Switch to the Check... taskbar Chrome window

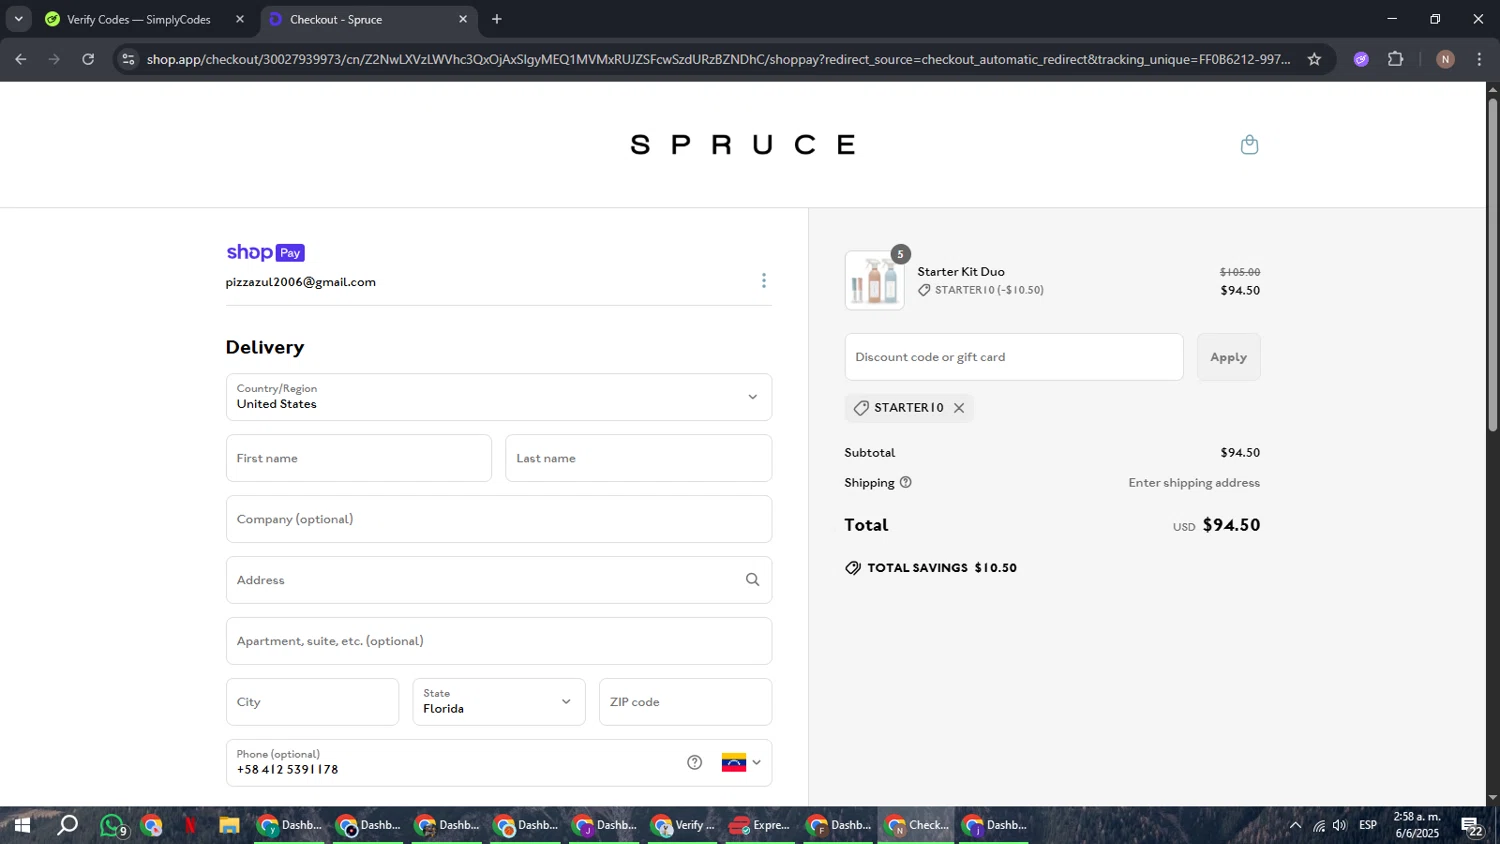[917, 825]
